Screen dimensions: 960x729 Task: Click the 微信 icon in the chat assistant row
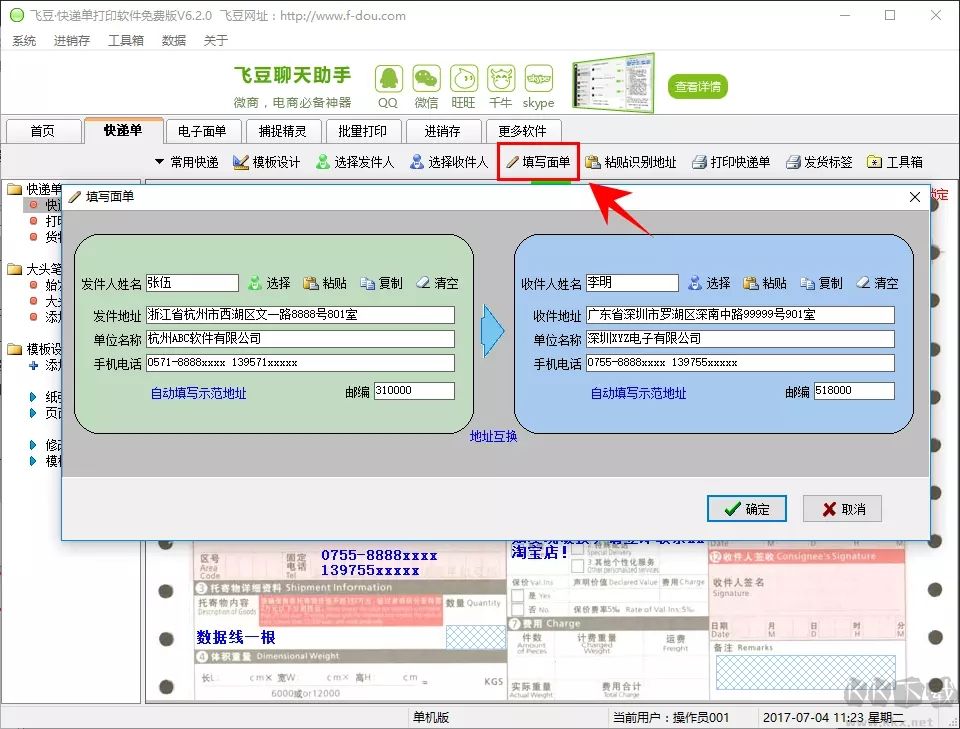point(425,80)
